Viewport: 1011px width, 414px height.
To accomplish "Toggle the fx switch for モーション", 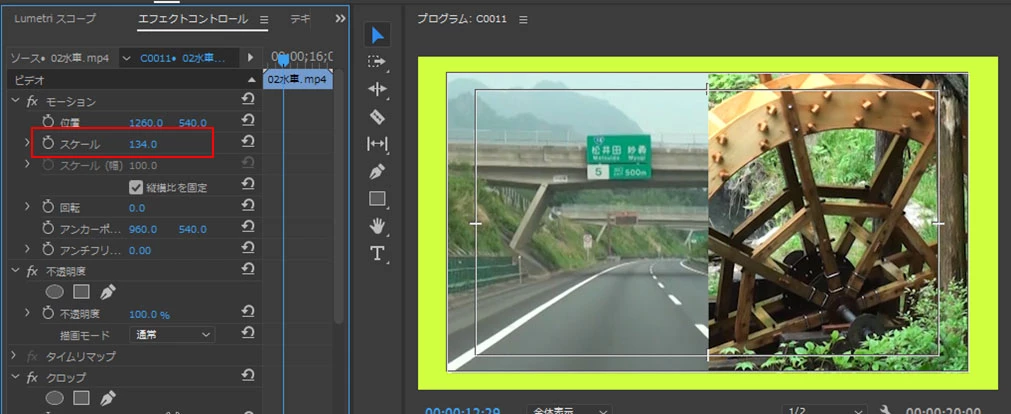I will tap(32, 101).
